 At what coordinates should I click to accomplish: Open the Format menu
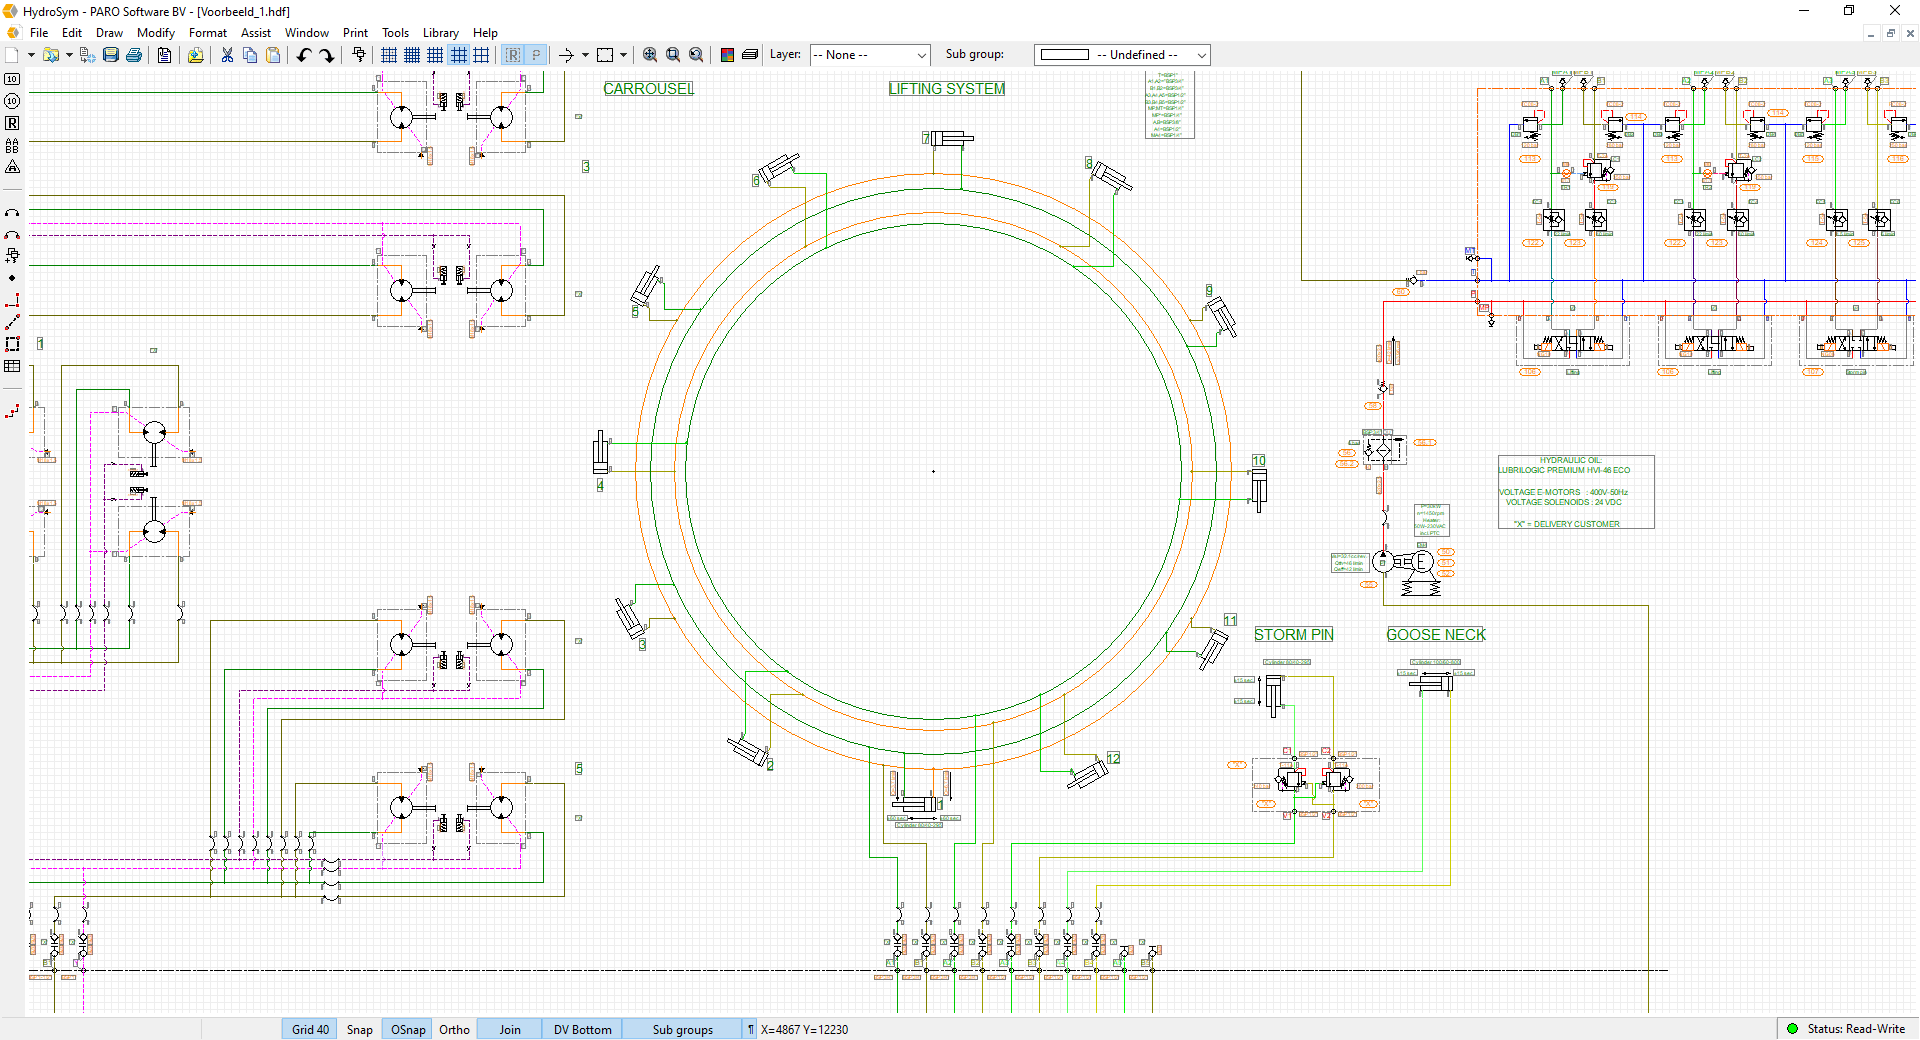point(208,33)
